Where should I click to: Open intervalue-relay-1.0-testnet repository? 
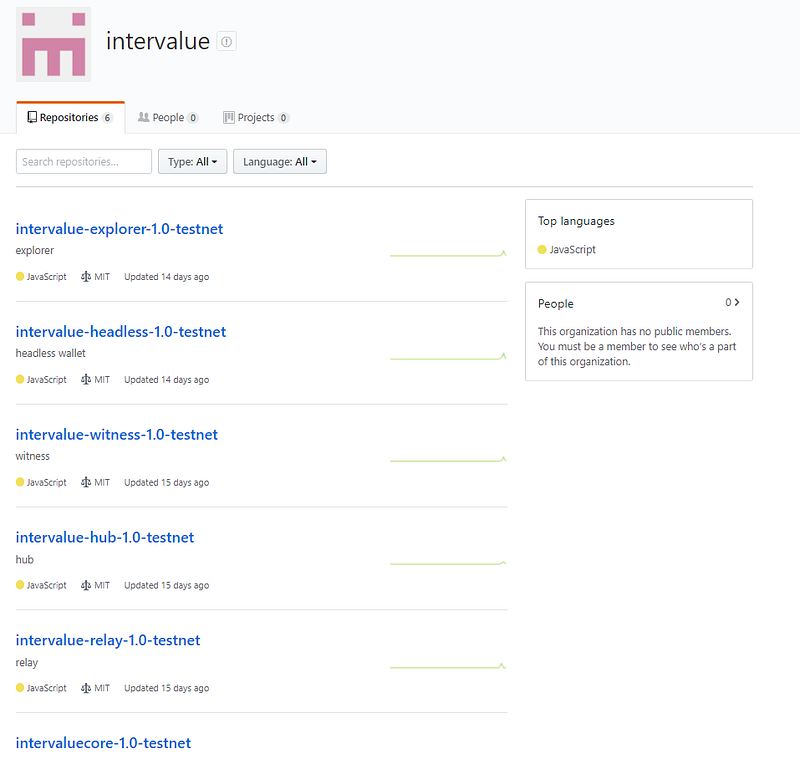click(x=108, y=641)
